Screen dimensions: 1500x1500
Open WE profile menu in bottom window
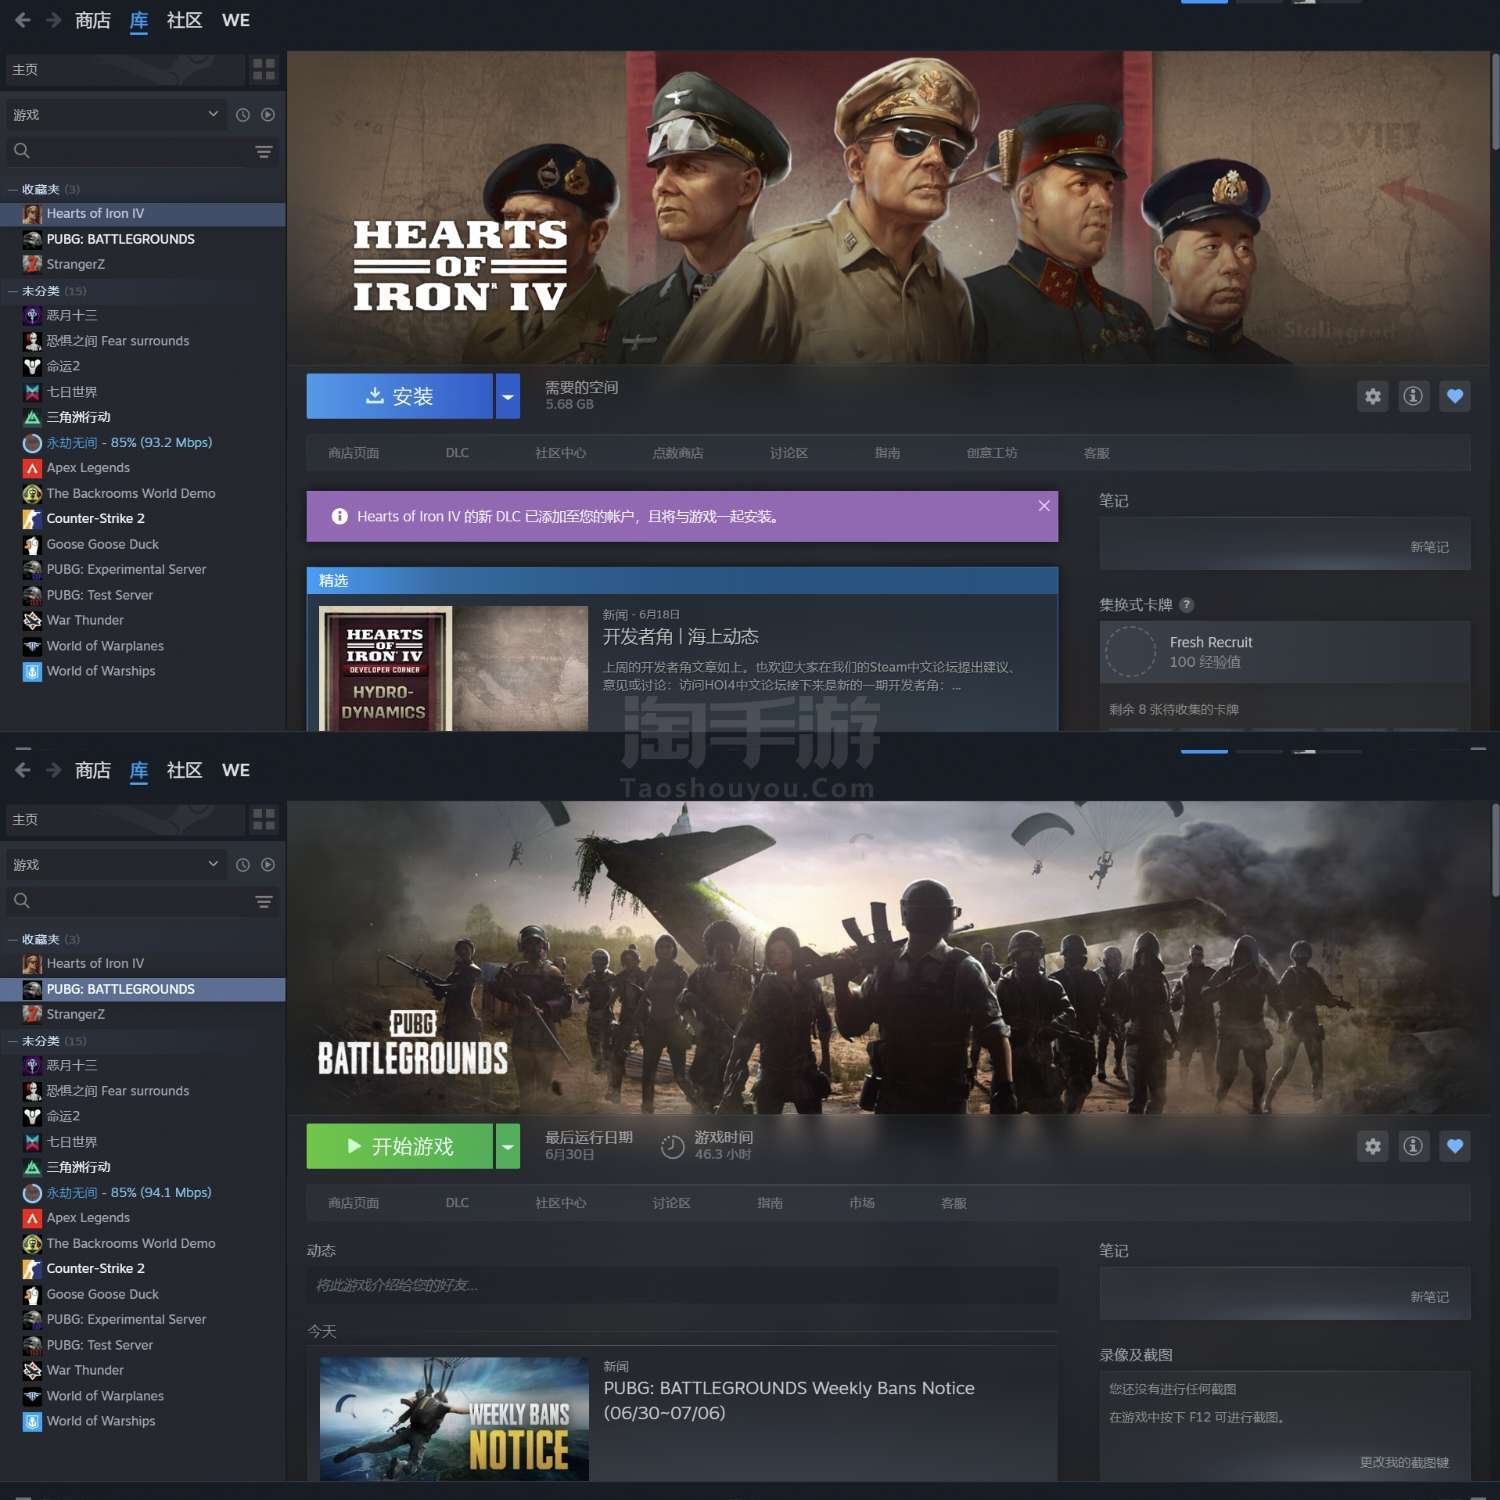(x=236, y=770)
